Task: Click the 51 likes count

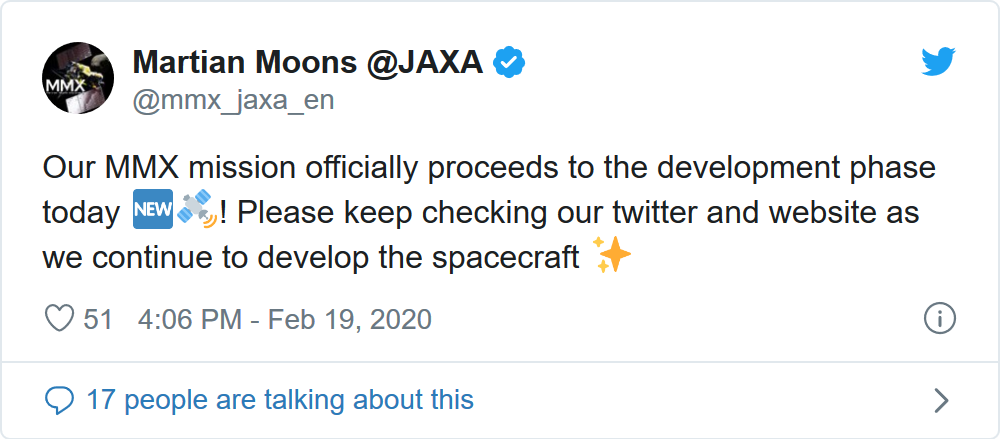Action: [98, 319]
